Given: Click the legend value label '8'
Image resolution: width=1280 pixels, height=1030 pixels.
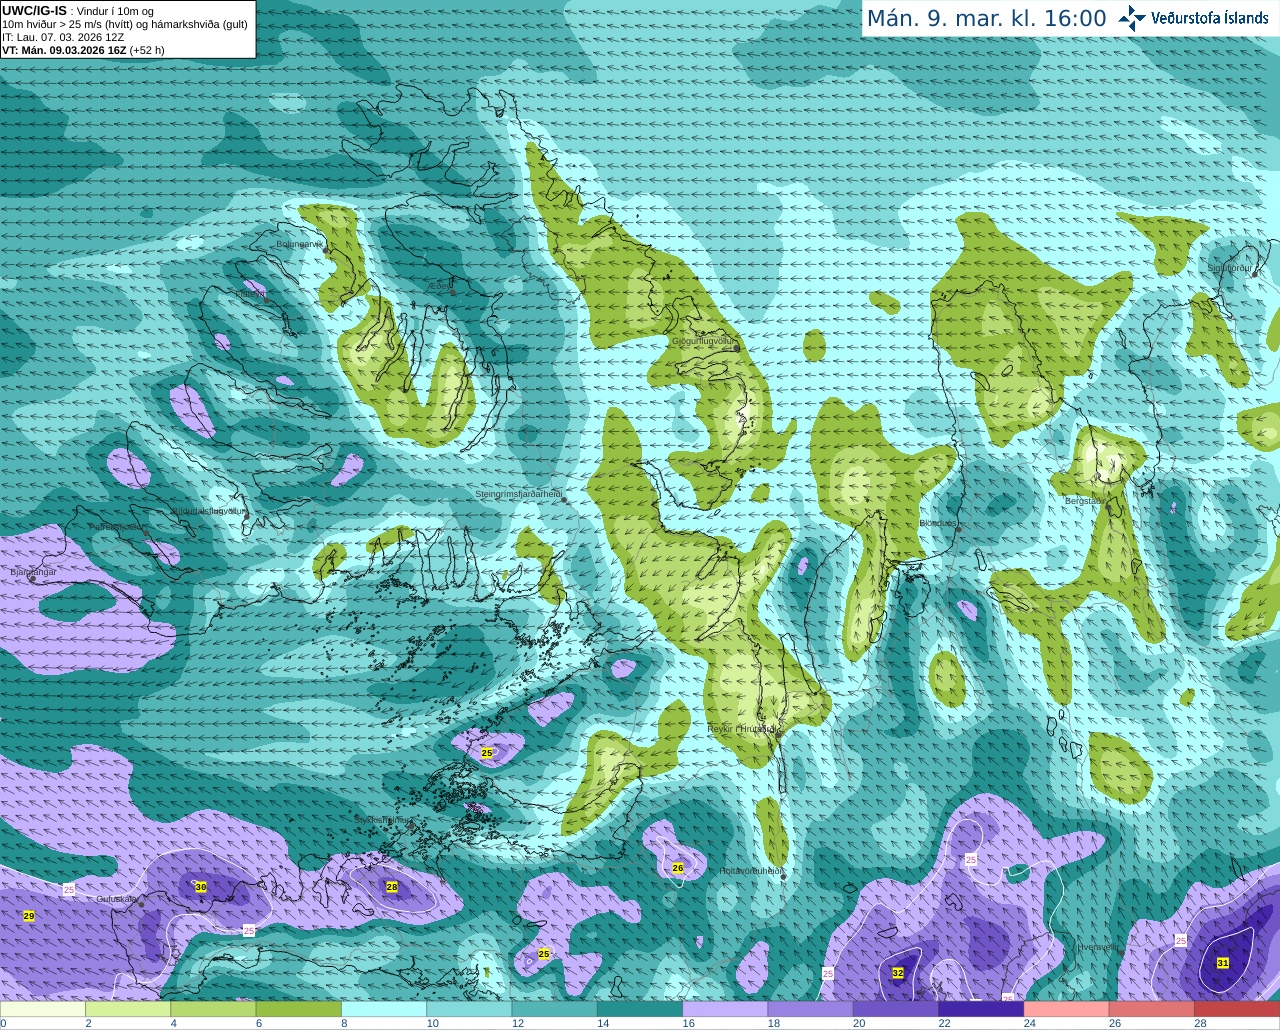Looking at the screenshot, I should coord(342,1023).
